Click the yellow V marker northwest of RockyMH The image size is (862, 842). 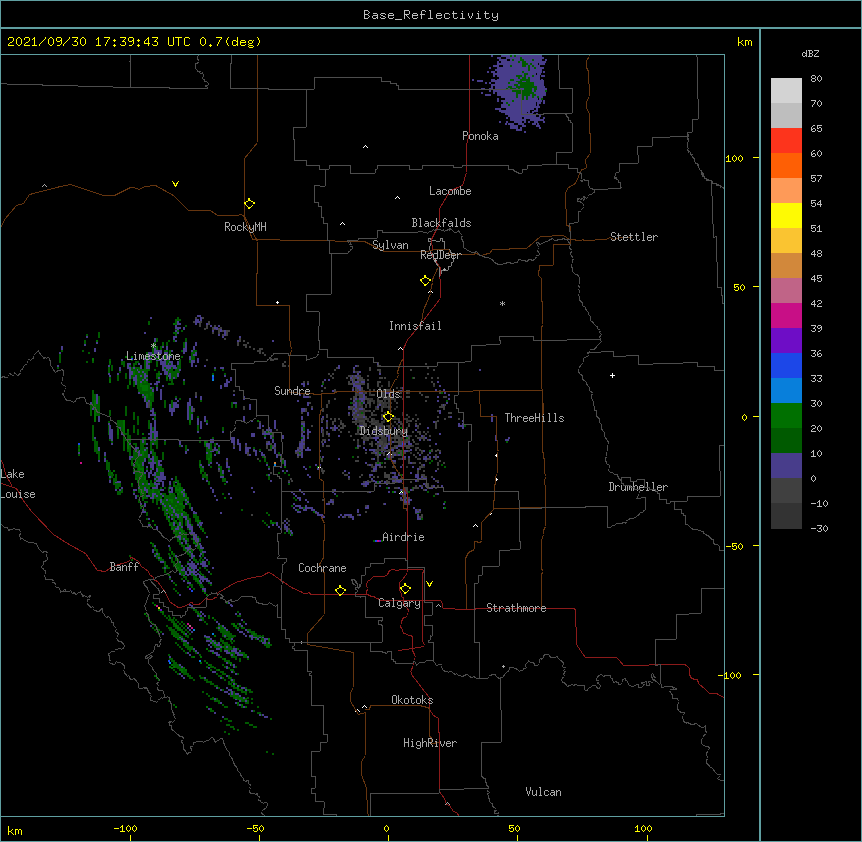pyautogui.click(x=175, y=184)
